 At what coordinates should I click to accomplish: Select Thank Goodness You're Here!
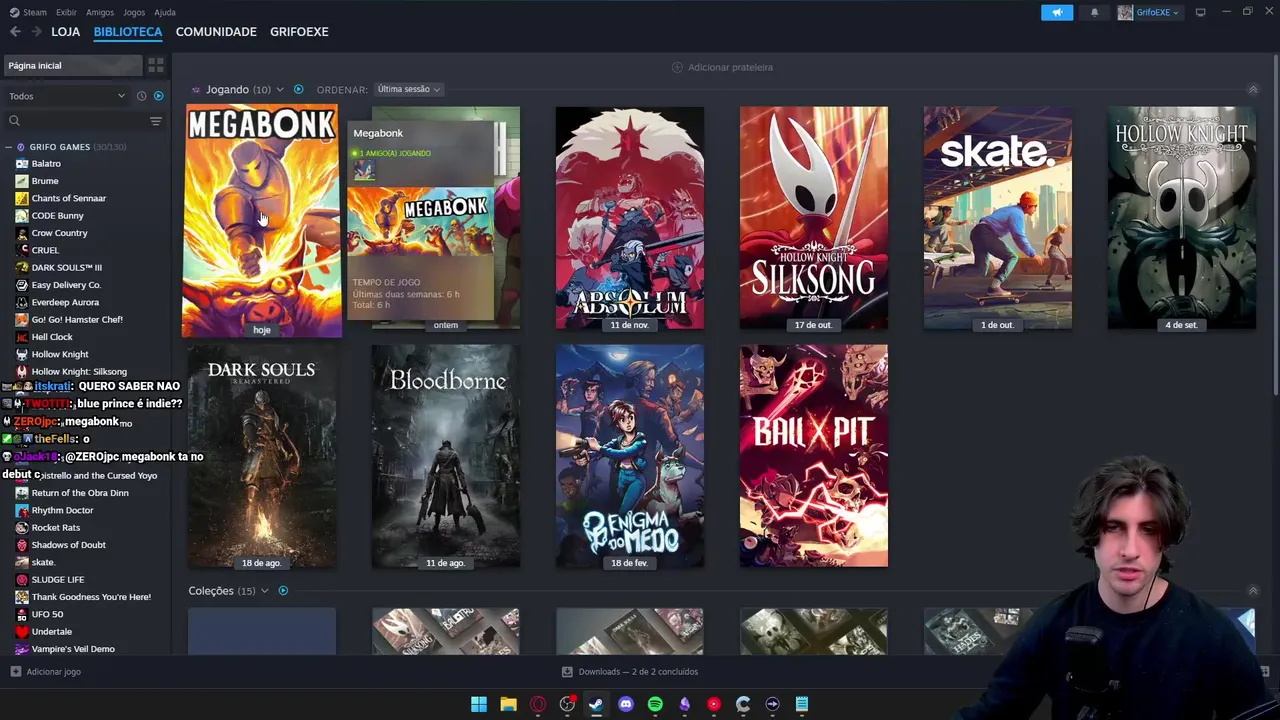91,597
